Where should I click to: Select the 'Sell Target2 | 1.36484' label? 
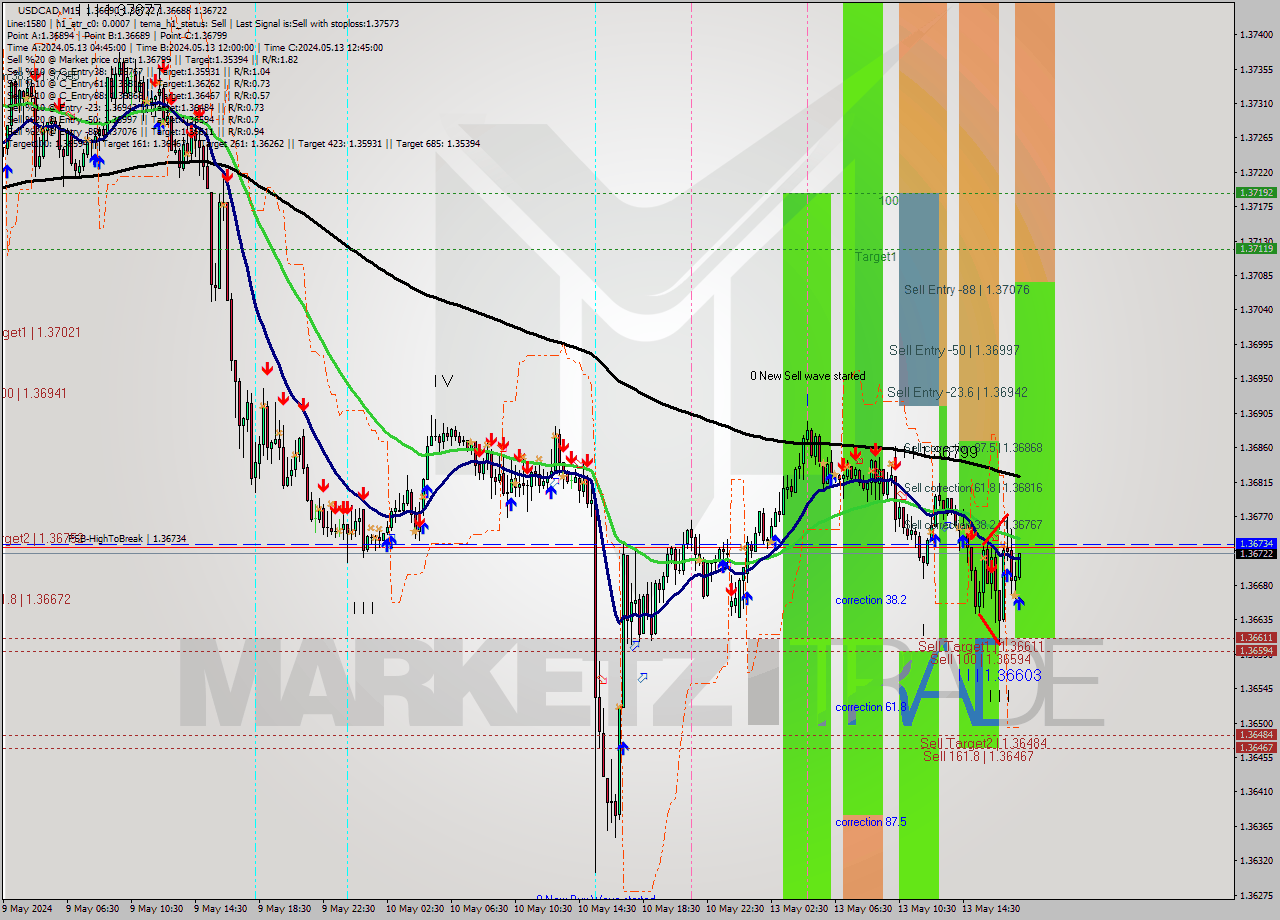click(x=984, y=743)
